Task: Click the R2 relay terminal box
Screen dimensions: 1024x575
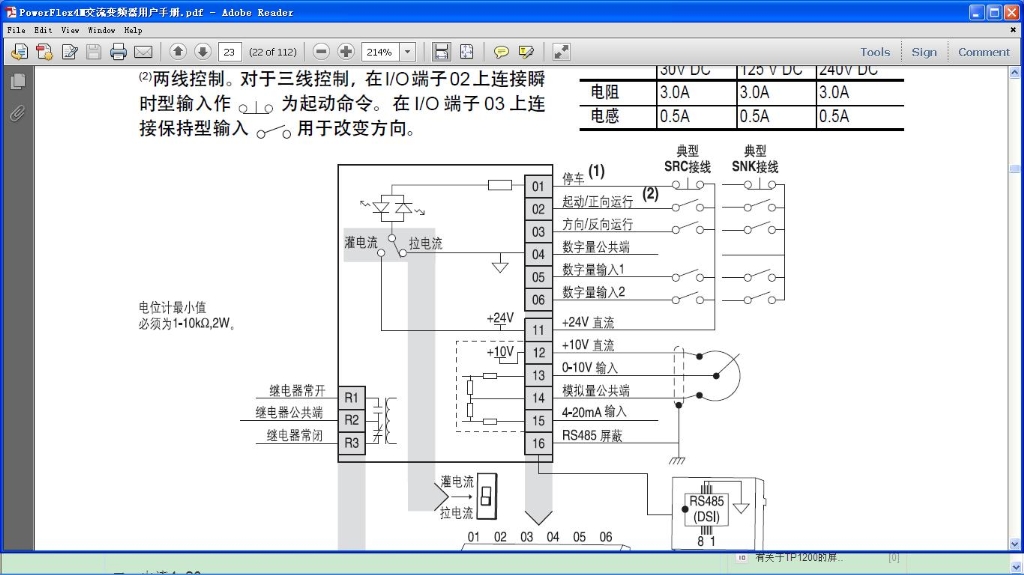Action: tap(352, 420)
